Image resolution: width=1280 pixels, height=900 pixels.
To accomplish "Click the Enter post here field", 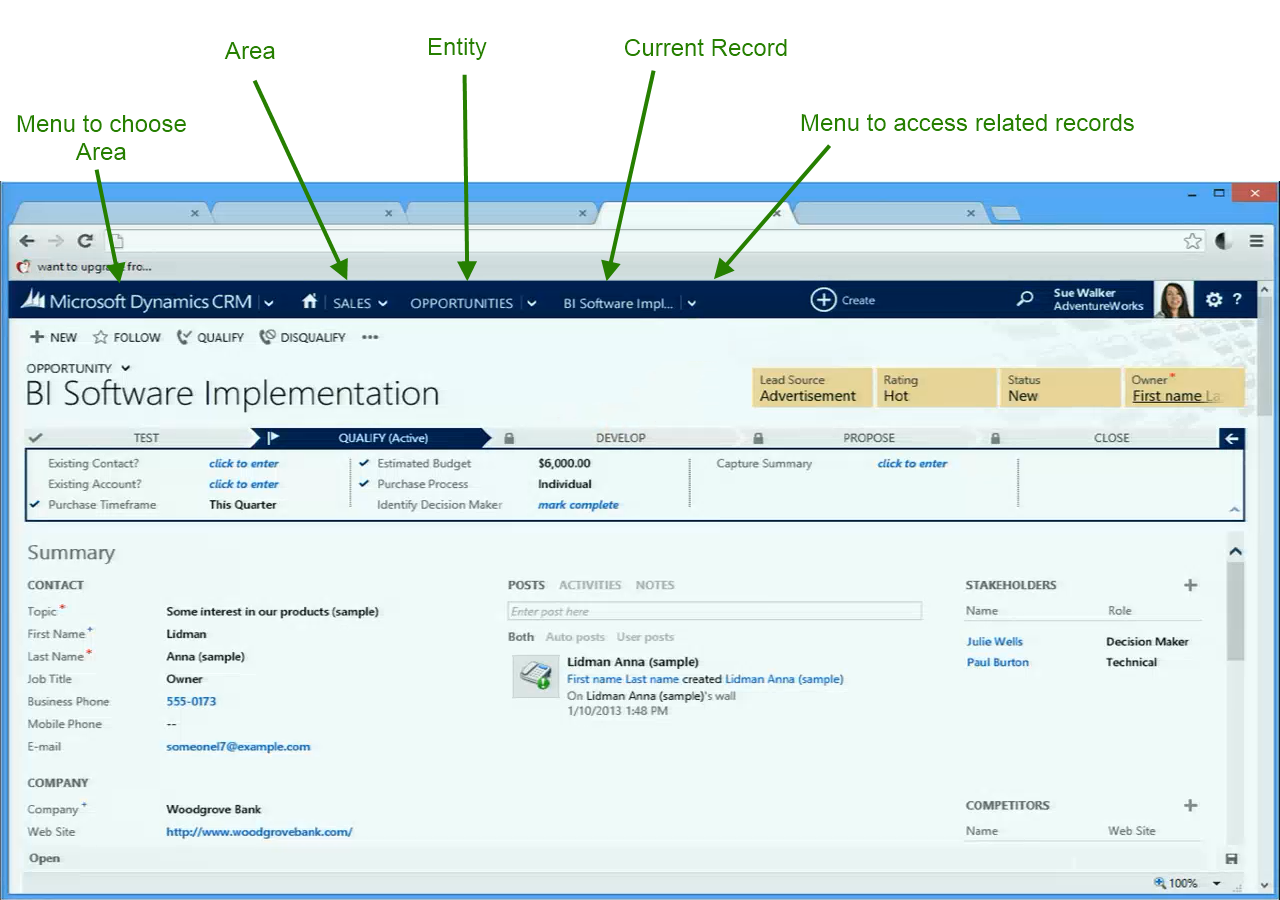I will (x=714, y=611).
